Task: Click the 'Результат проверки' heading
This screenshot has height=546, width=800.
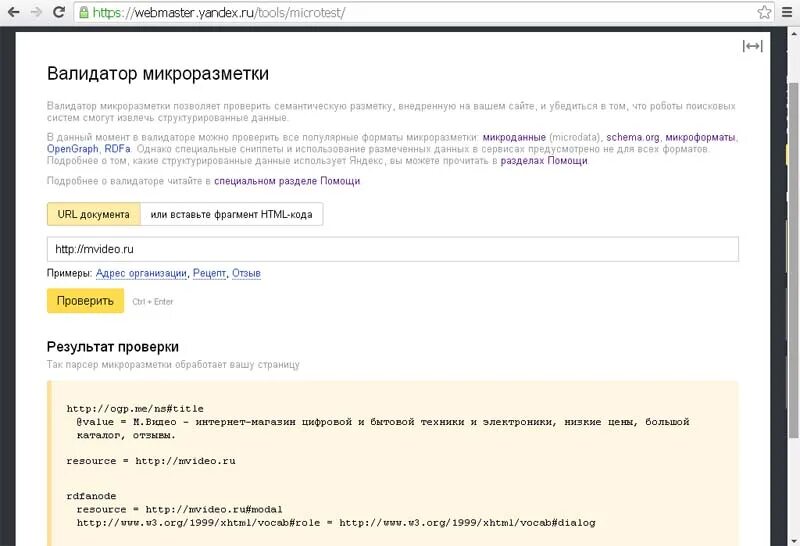Action: tap(113, 347)
